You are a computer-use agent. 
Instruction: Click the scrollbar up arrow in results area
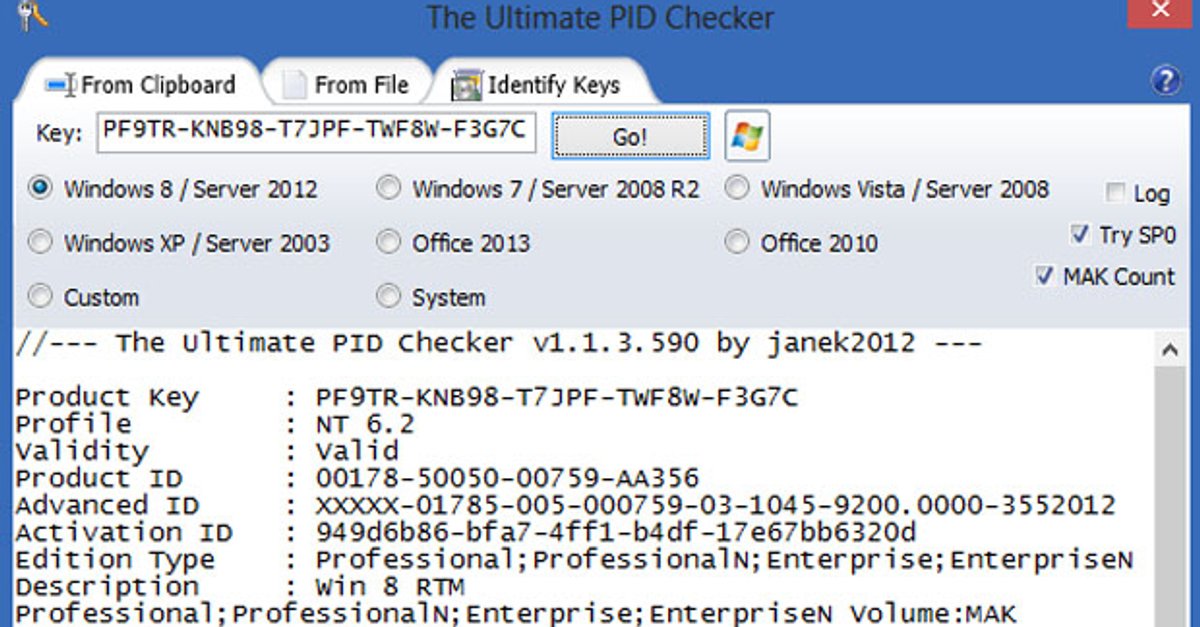click(x=1170, y=350)
